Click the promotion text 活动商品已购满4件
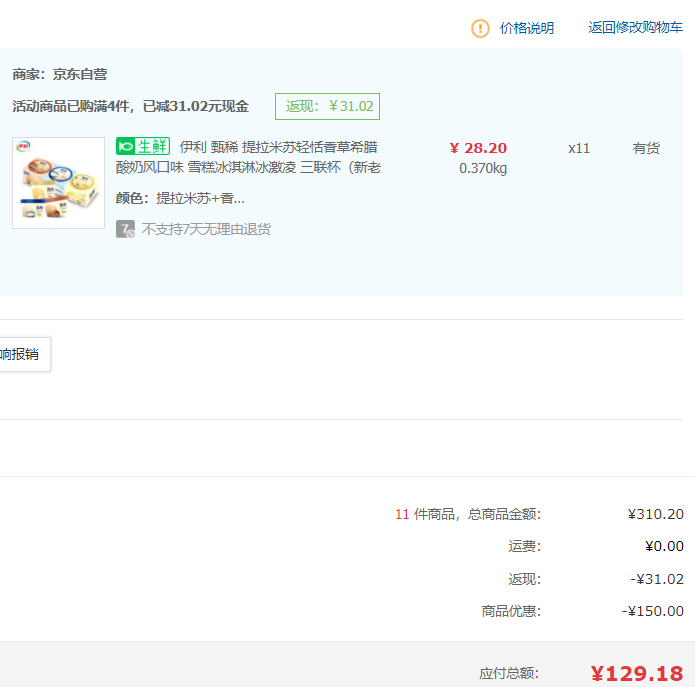The height and width of the screenshot is (687, 695). tap(71, 106)
